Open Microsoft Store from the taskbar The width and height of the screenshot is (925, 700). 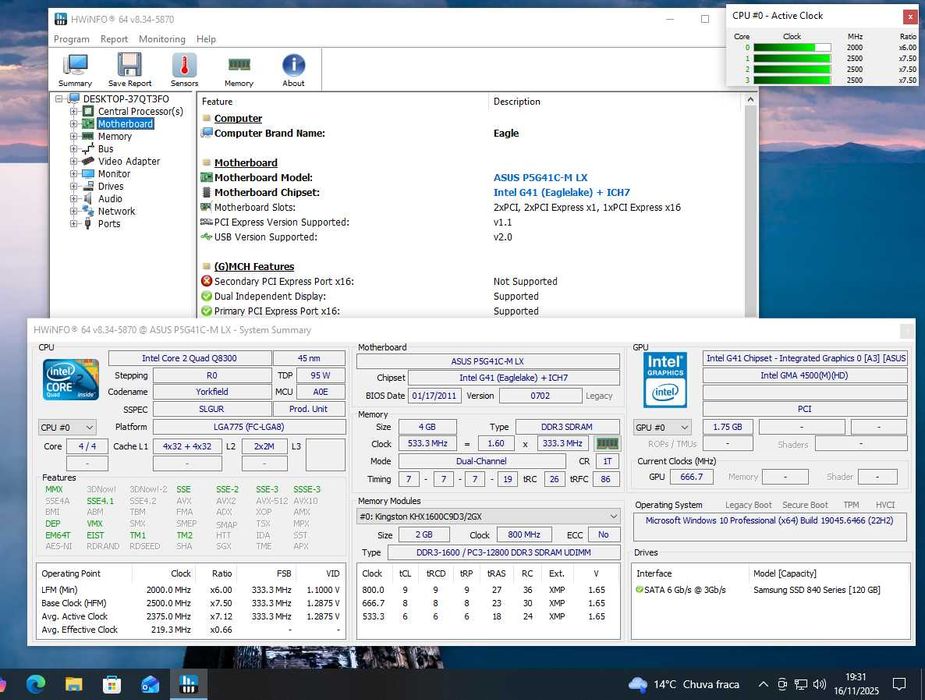111,684
